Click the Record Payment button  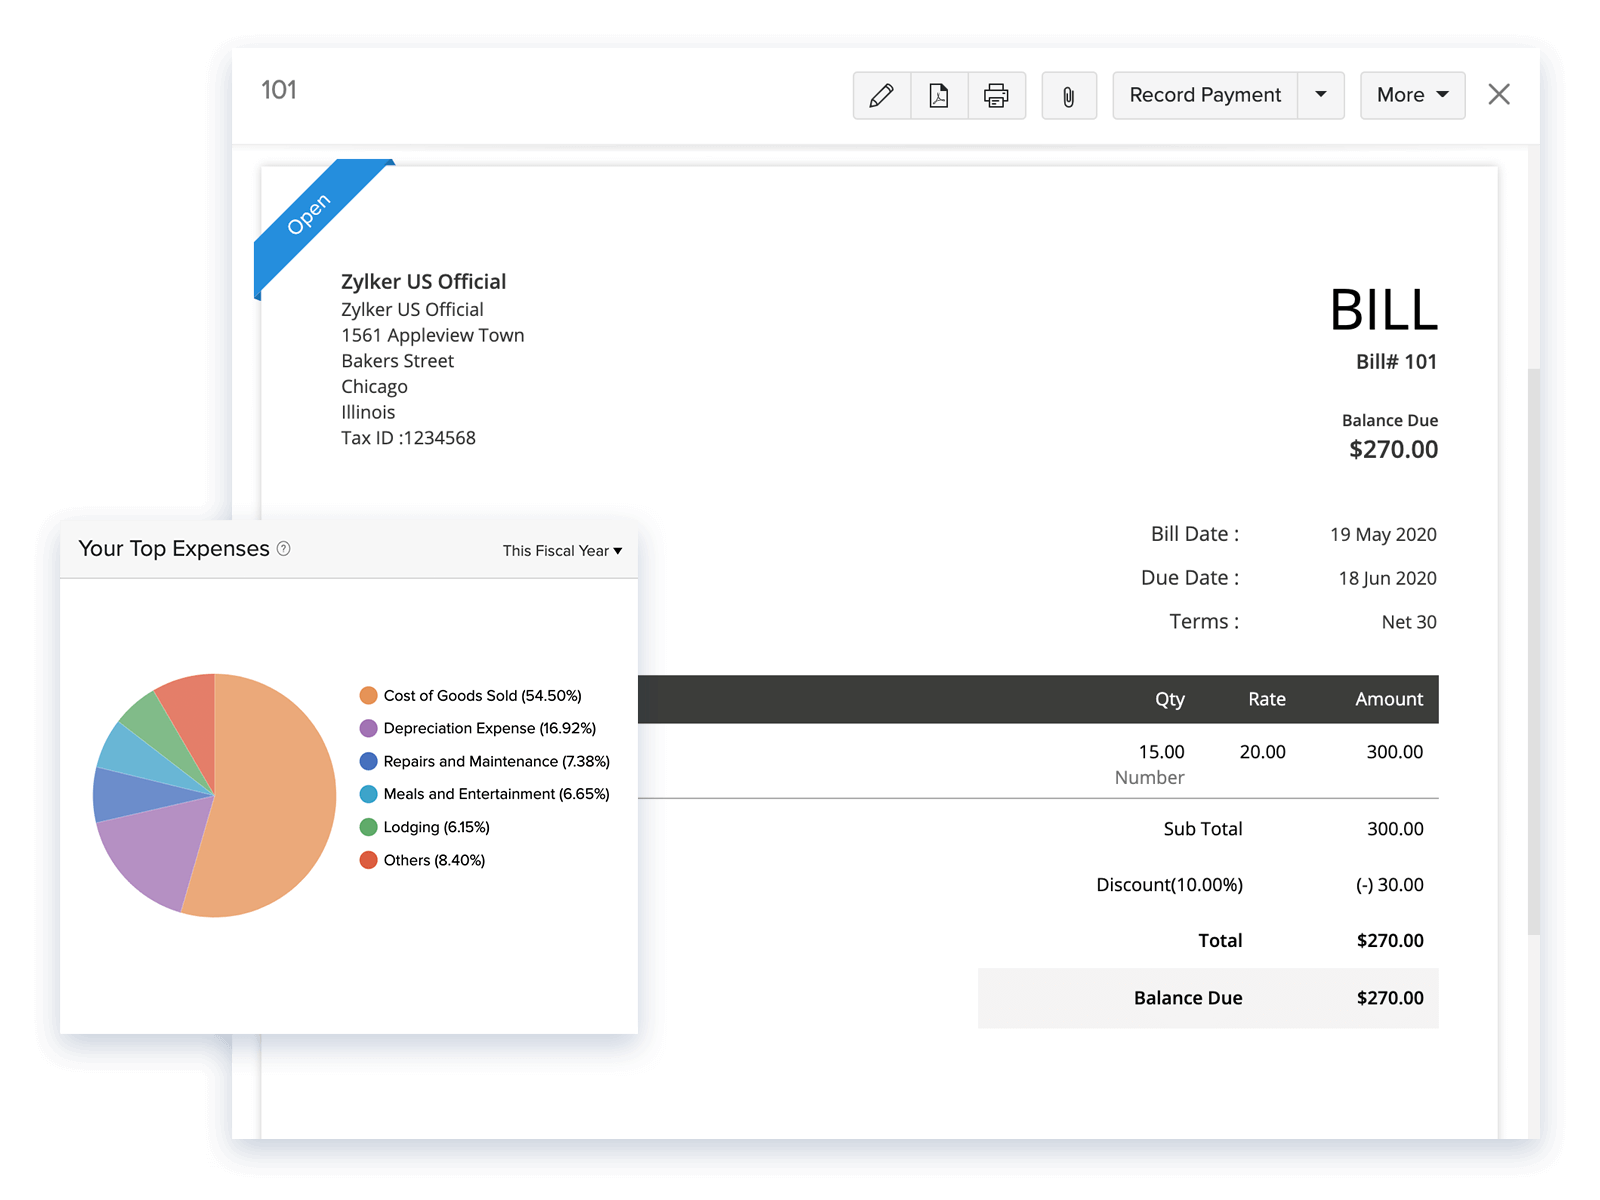[x=1205, y=95]
